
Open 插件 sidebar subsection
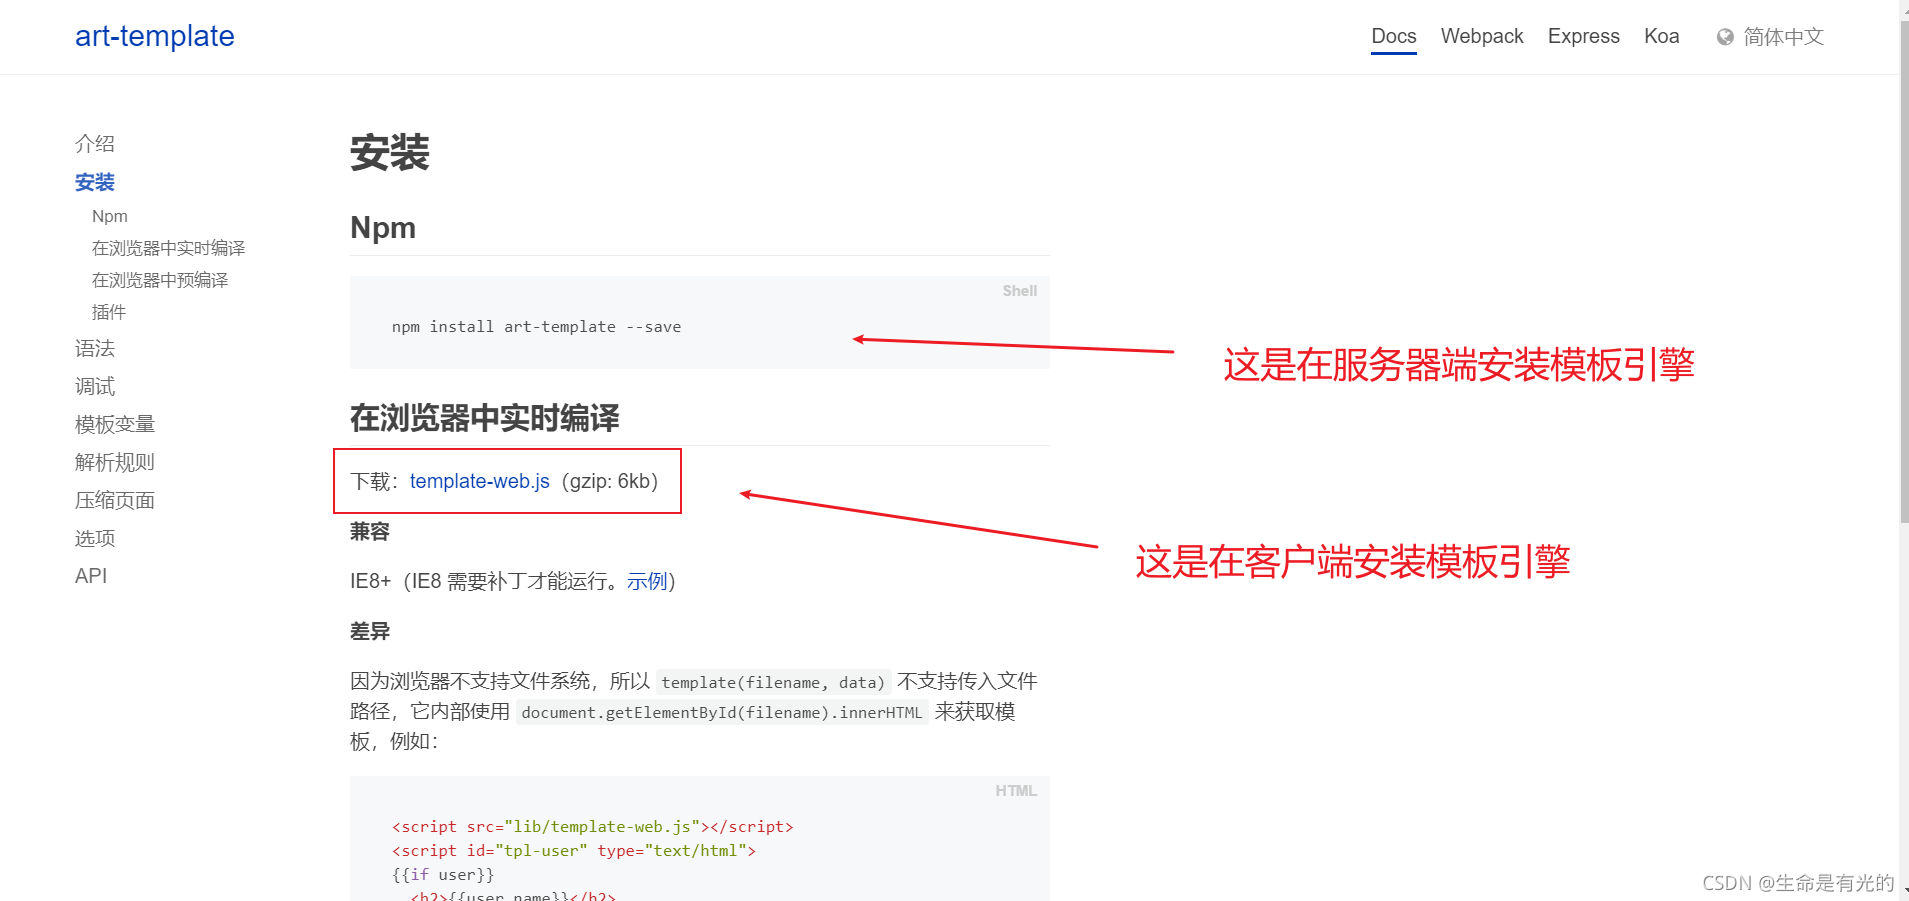coord(109,312)
